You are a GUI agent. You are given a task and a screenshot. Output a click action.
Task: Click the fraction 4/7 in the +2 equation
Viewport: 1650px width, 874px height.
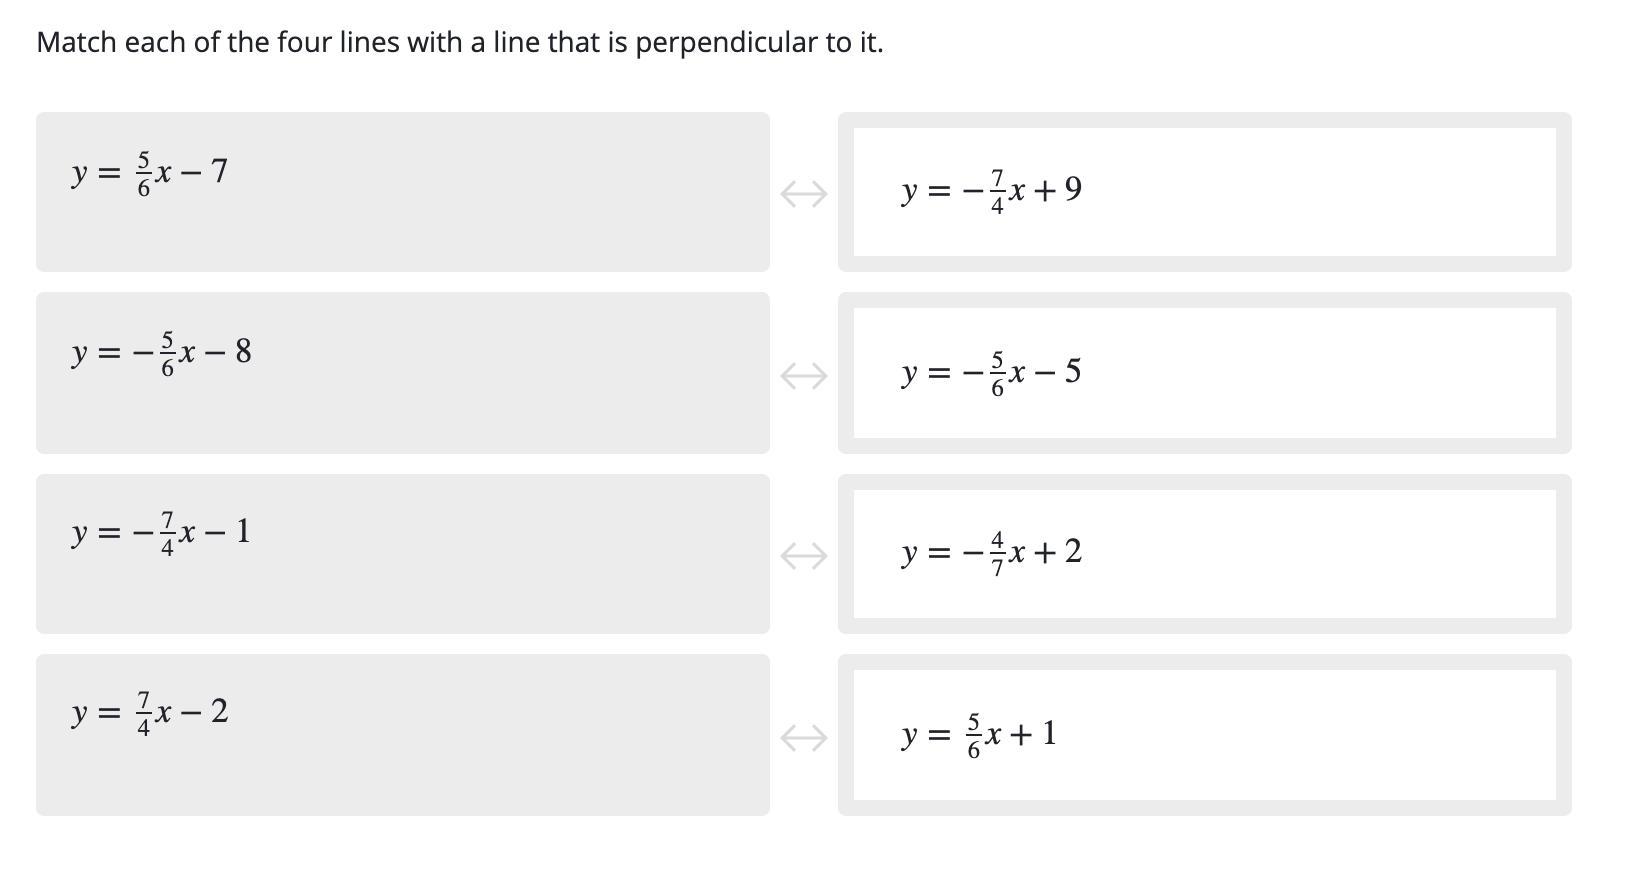(996, 553)
